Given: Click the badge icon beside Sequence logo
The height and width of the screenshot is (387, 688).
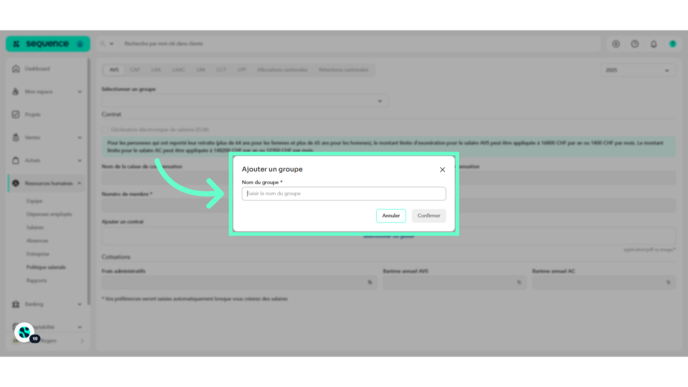Looking at the screenshot, I should pyautogui.click(x=80, y=44).
